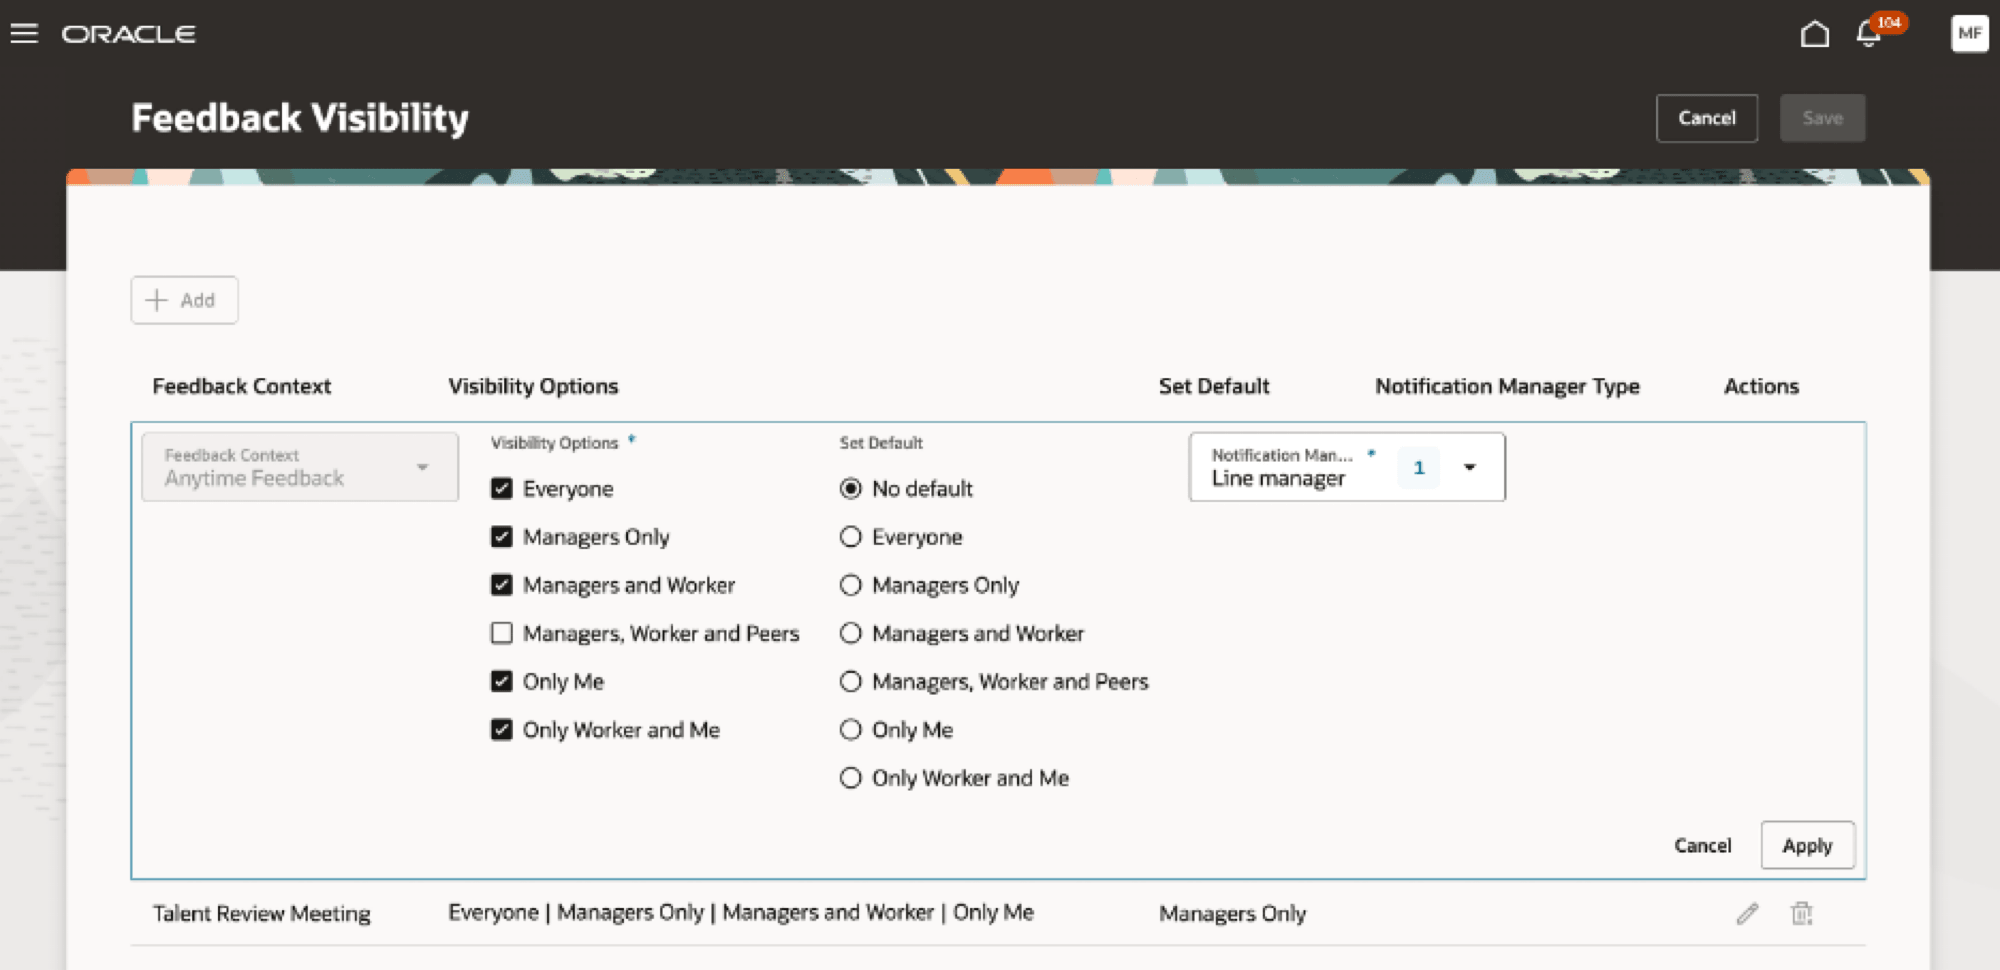Click the Line manager count badge showing 1
2000x970 pixels.
click(1417, 466)
